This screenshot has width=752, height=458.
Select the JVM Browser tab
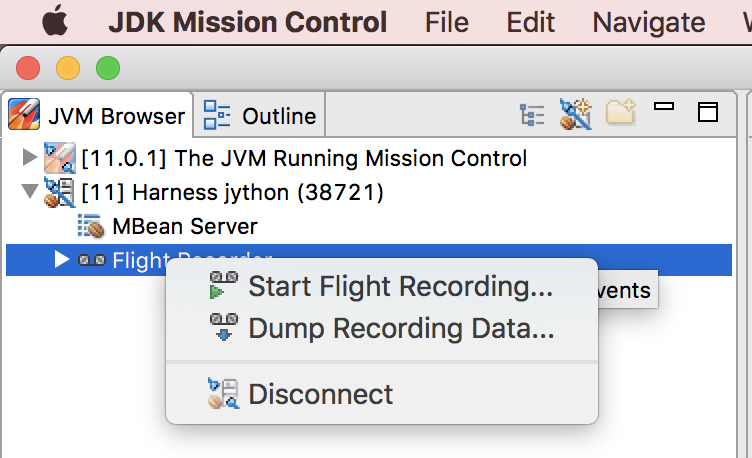click(x=97, y=116)
